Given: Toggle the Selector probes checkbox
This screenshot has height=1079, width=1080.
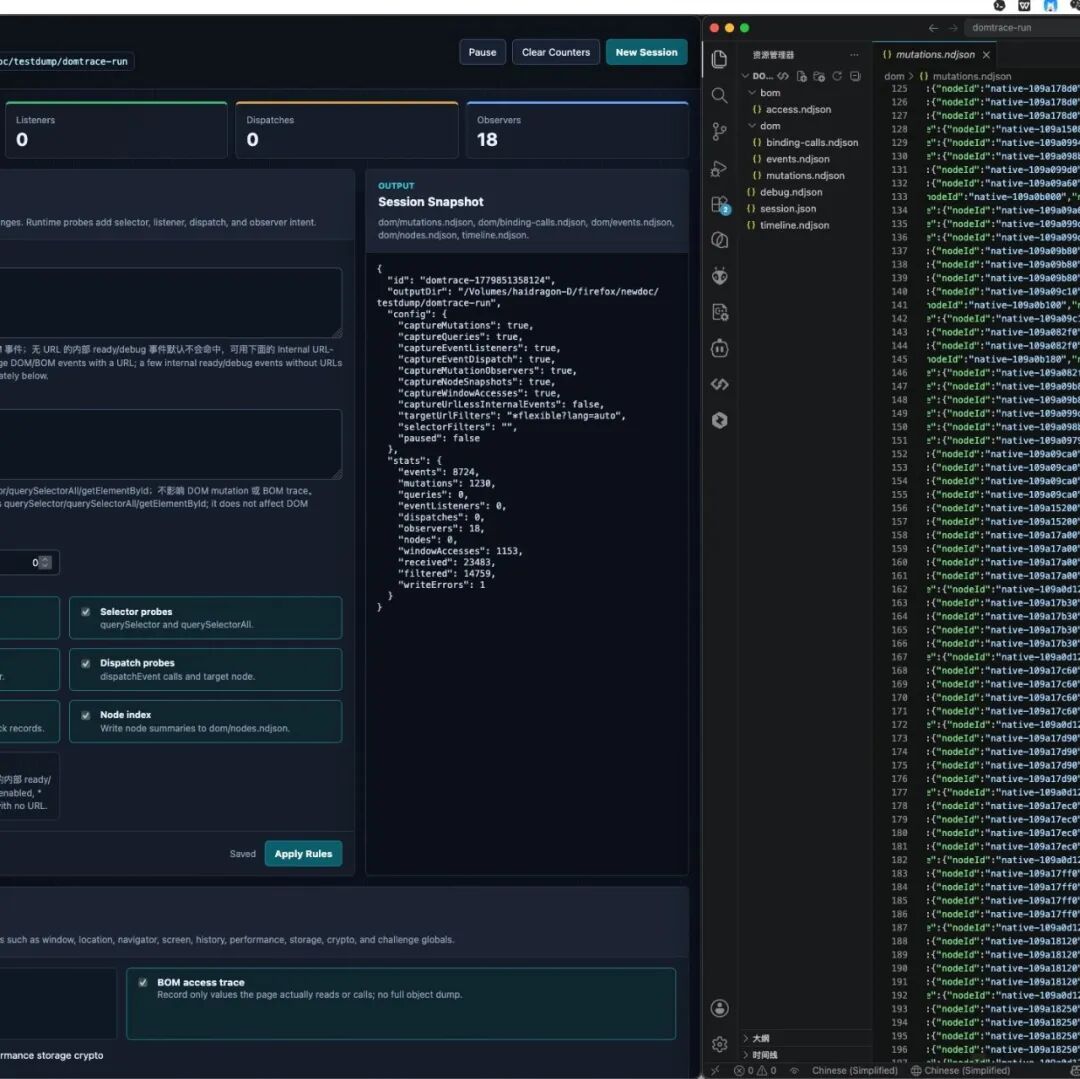Looking at the screenshot, I should pyautogui.click(x=85, y=611).
